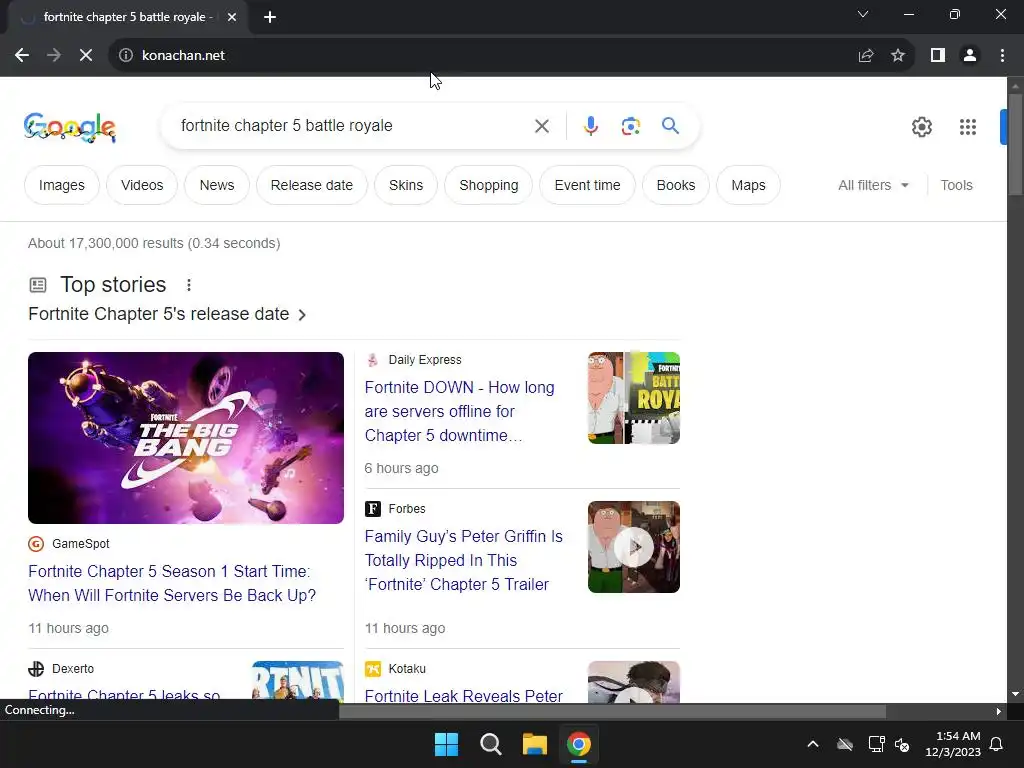This screenshot has width=1024, height=768.
Task: Open the clock showing 1:54 AM
Action: click(953, 744)
